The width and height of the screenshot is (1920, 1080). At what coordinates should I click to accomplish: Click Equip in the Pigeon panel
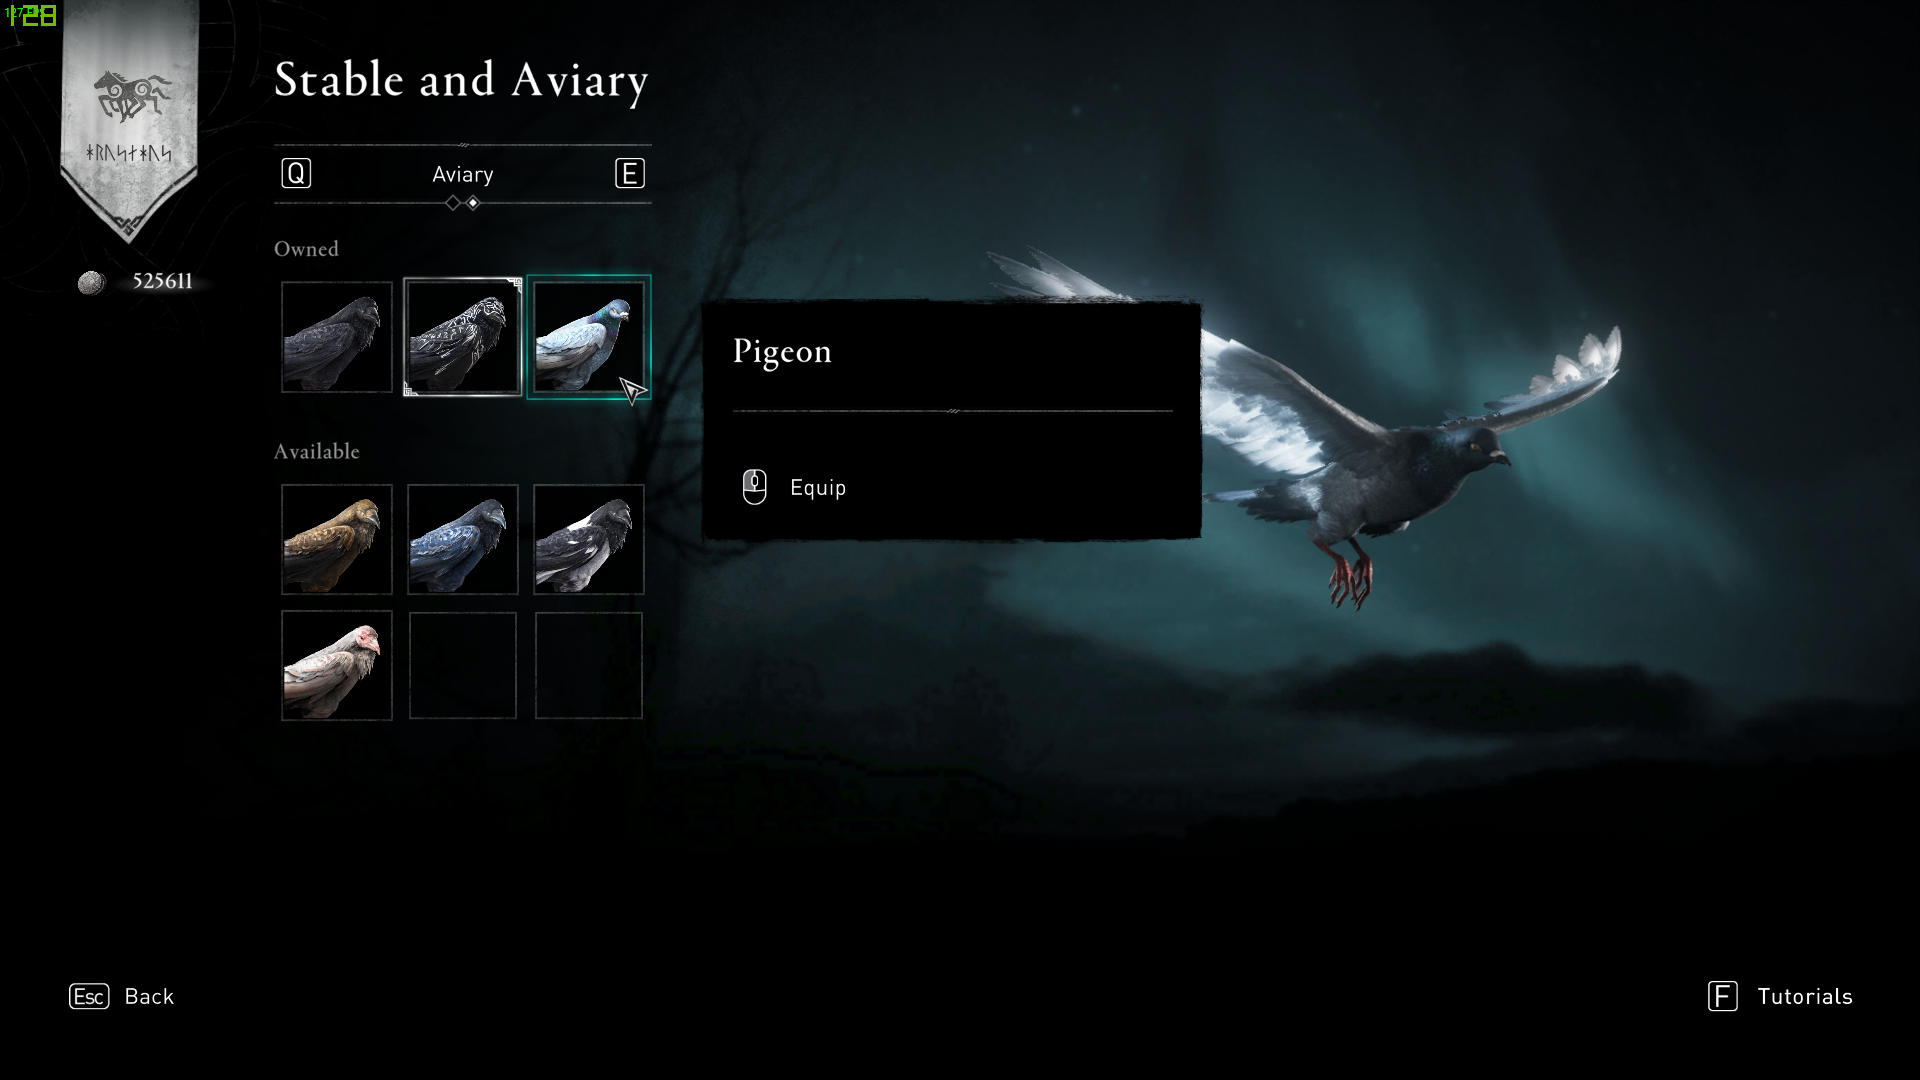818,488
